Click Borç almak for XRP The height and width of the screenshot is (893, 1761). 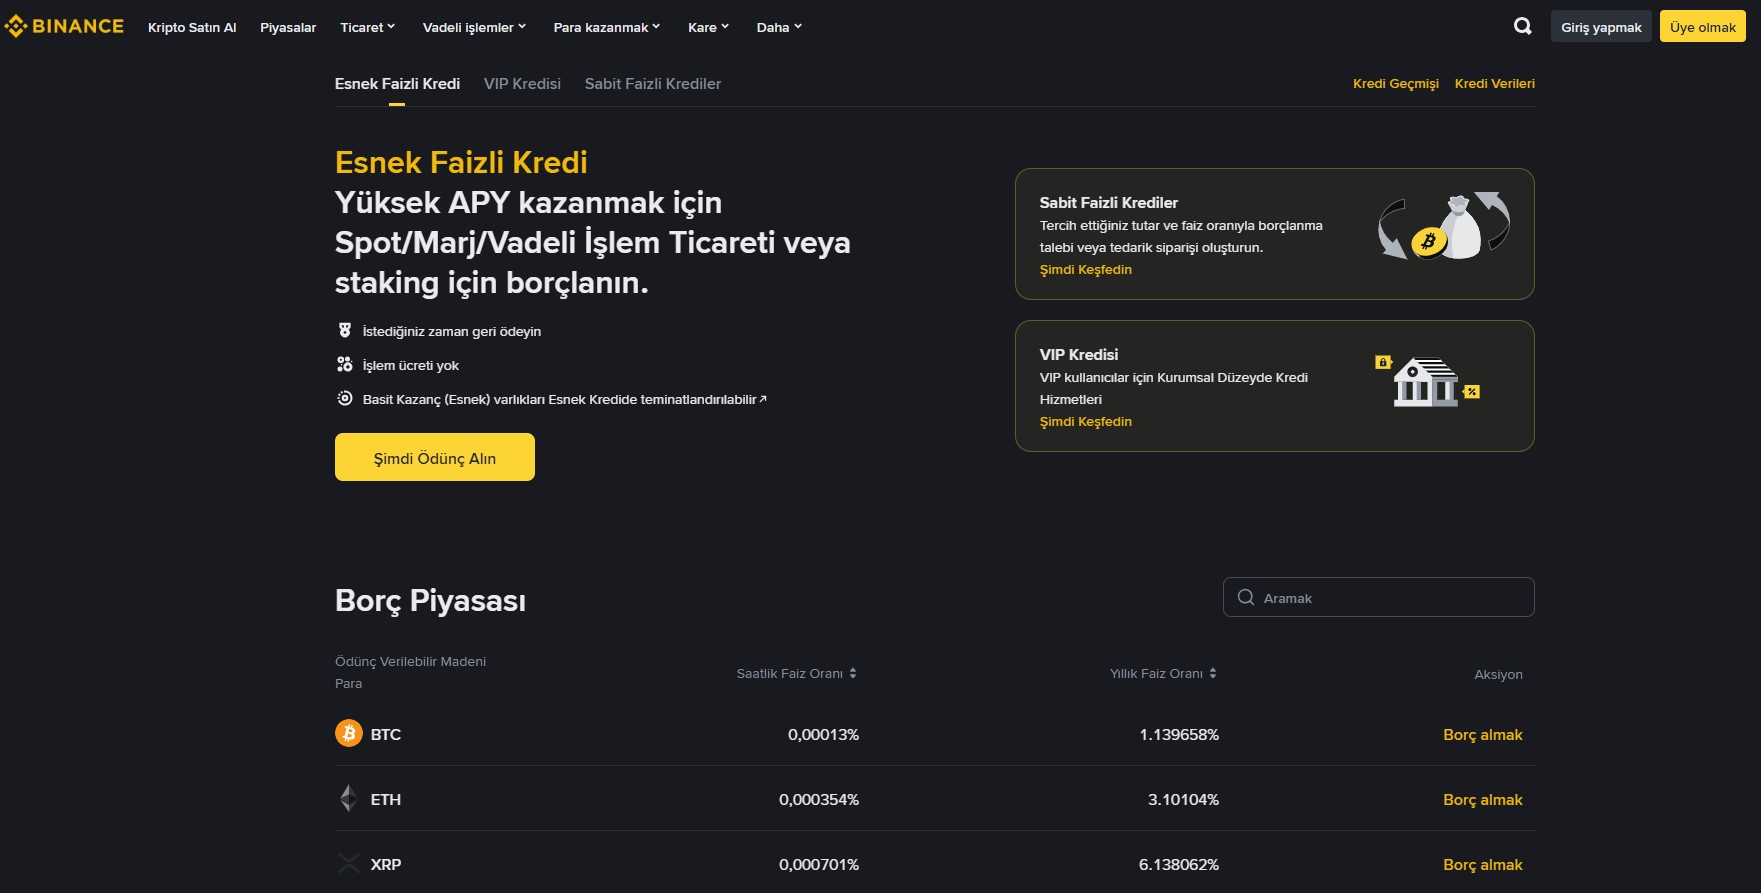coord(1483,865)
